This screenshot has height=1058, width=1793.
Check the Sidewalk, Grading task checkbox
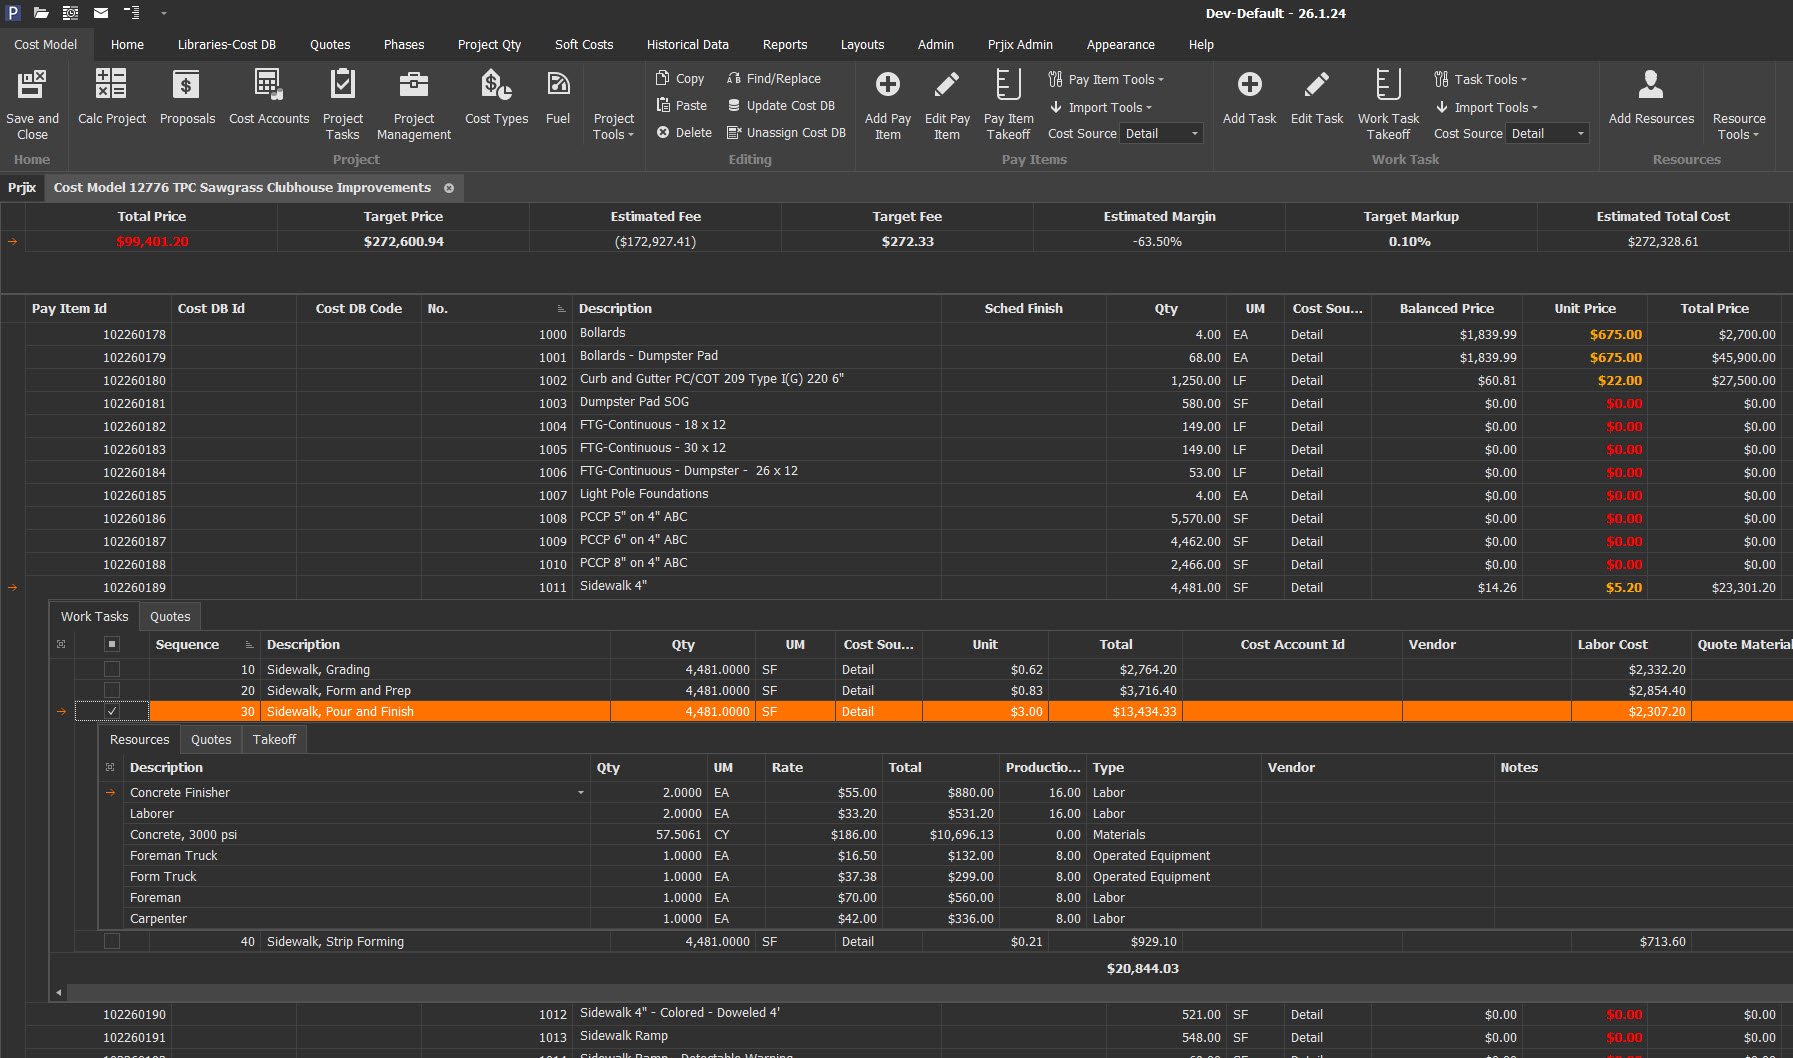112,670
